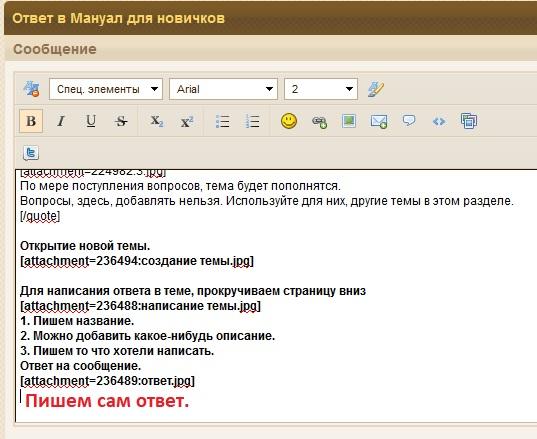Open the Arial font dropdown
Image resolution: width=537 pixels, height=439 pixels.
(x=223, y=89)
